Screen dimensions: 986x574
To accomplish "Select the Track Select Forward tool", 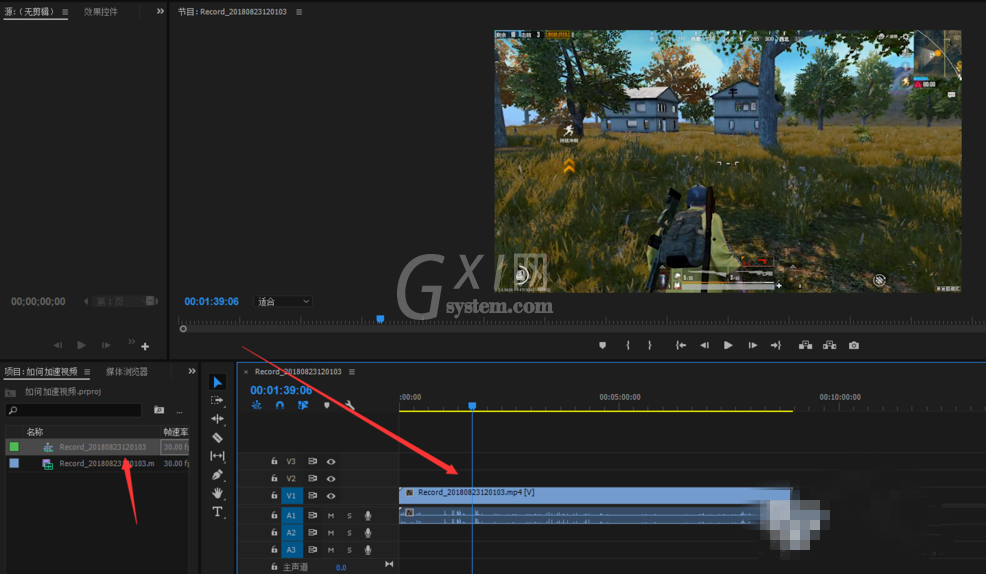I will [x=217, y=400].
